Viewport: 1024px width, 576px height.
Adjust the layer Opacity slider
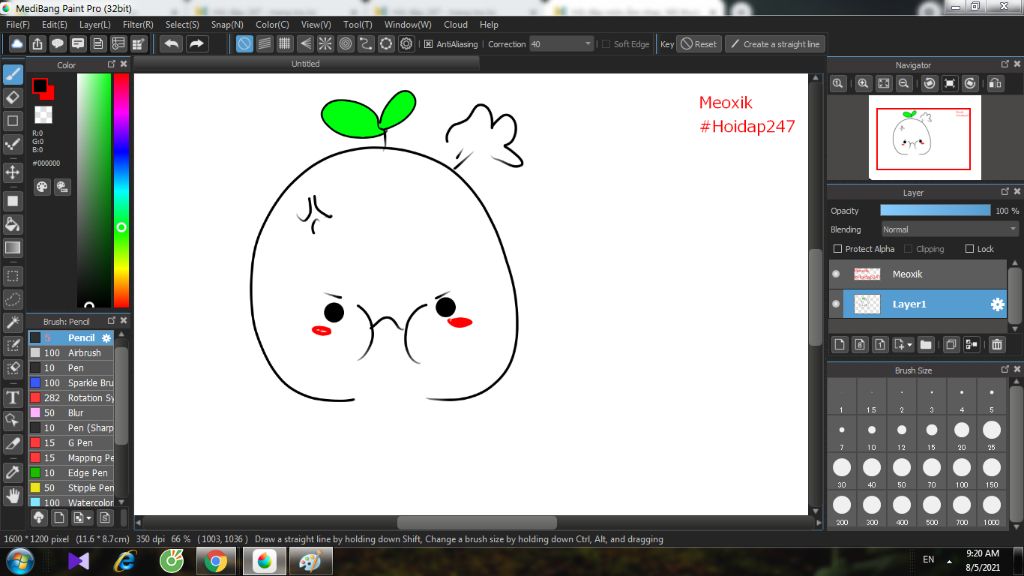[935, 211]
